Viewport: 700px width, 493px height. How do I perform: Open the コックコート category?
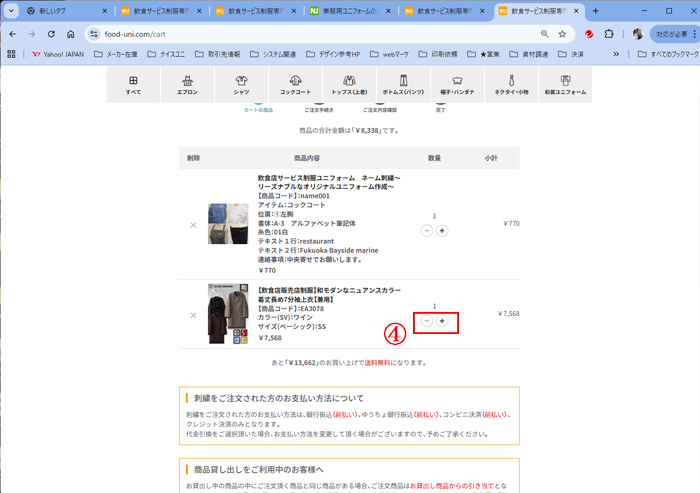click(295, 85)
